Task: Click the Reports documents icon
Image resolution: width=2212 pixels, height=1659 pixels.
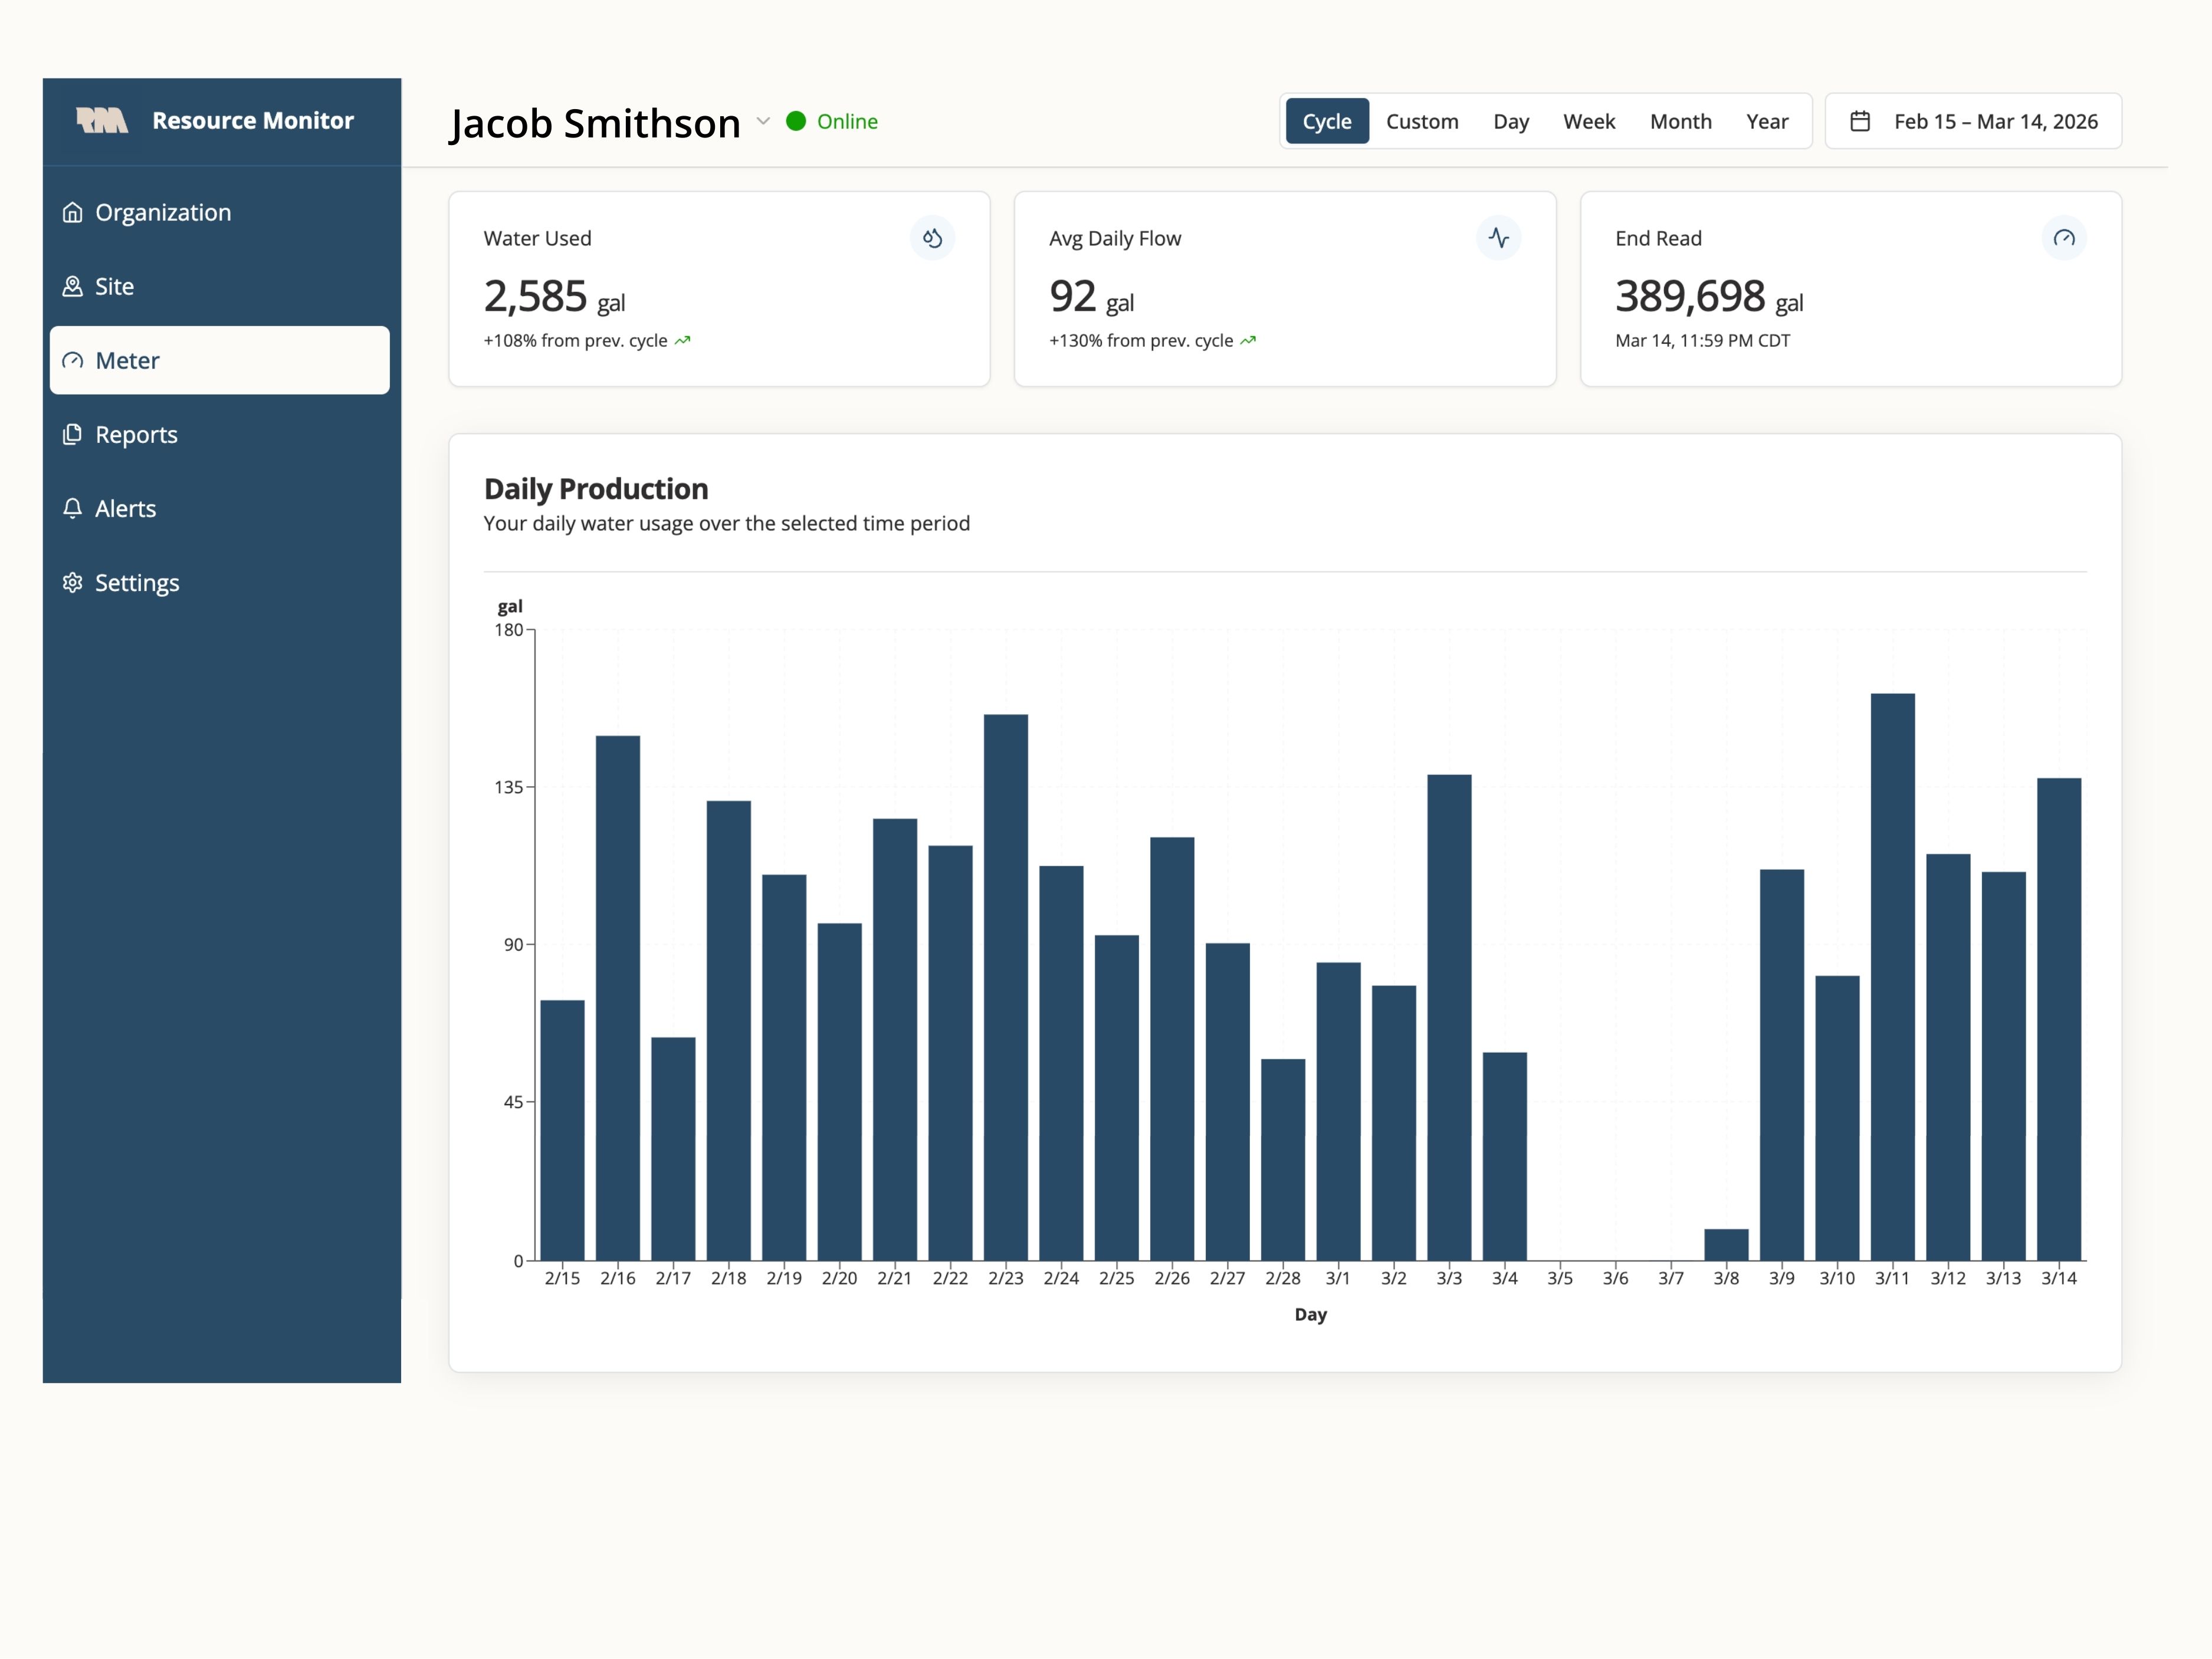Action: pyautogui.click(x=72, y=434)
